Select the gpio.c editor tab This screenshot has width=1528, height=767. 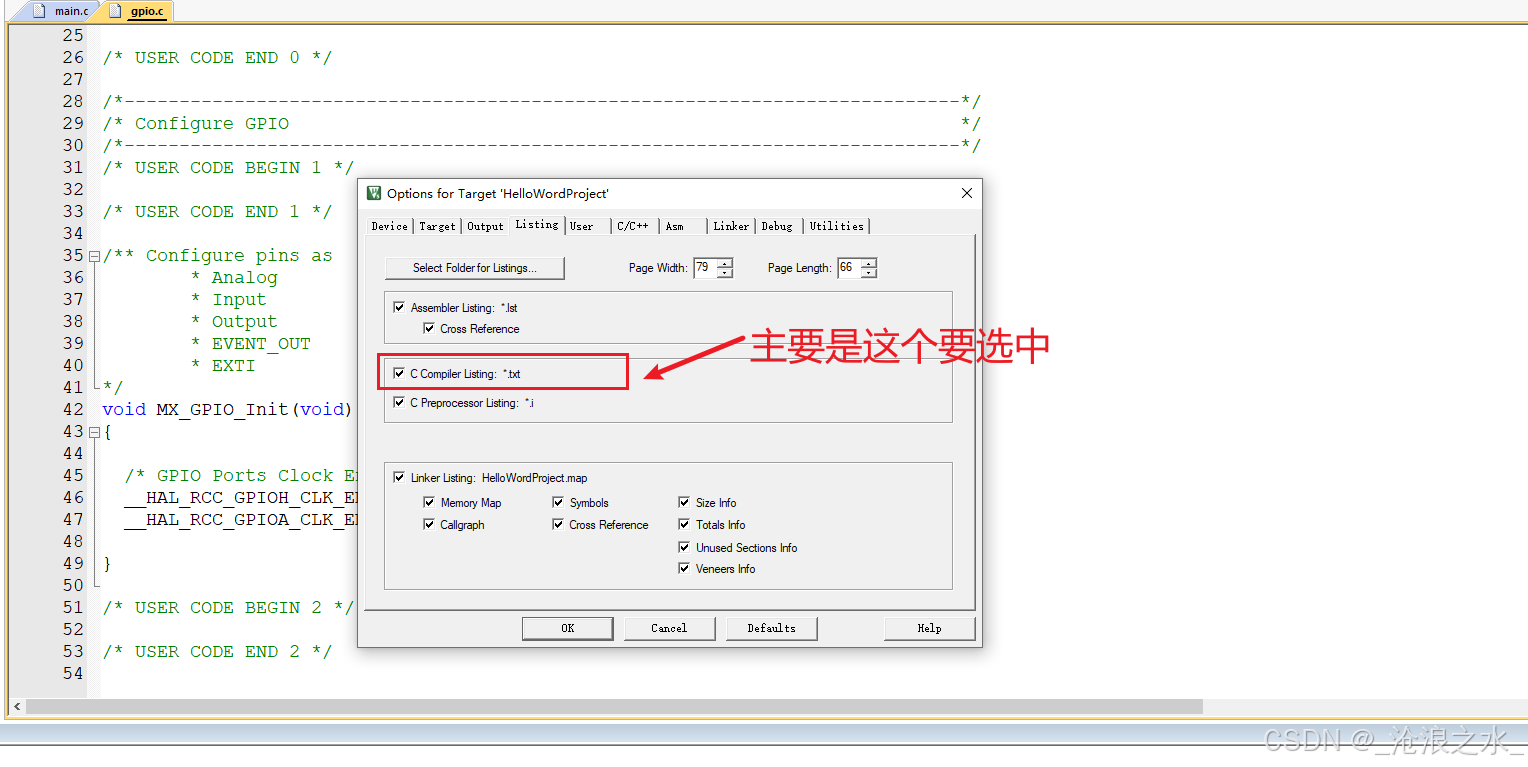138,11
